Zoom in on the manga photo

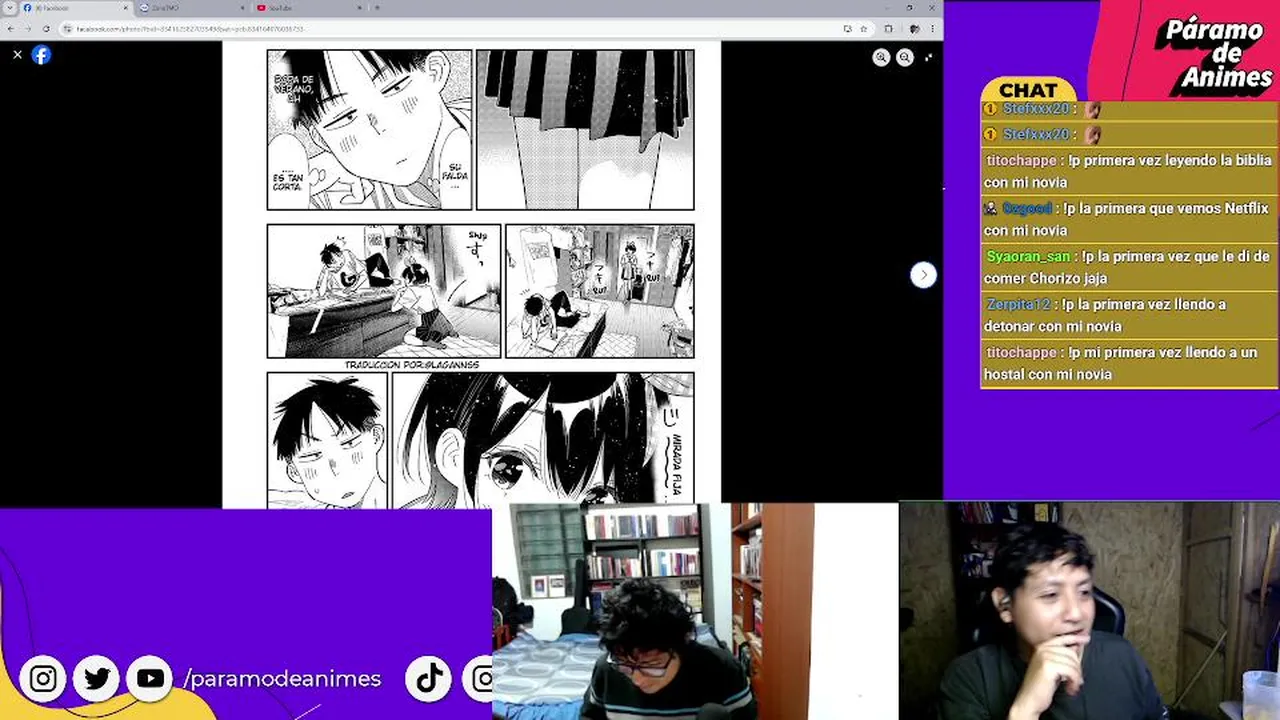click(881, 58)
